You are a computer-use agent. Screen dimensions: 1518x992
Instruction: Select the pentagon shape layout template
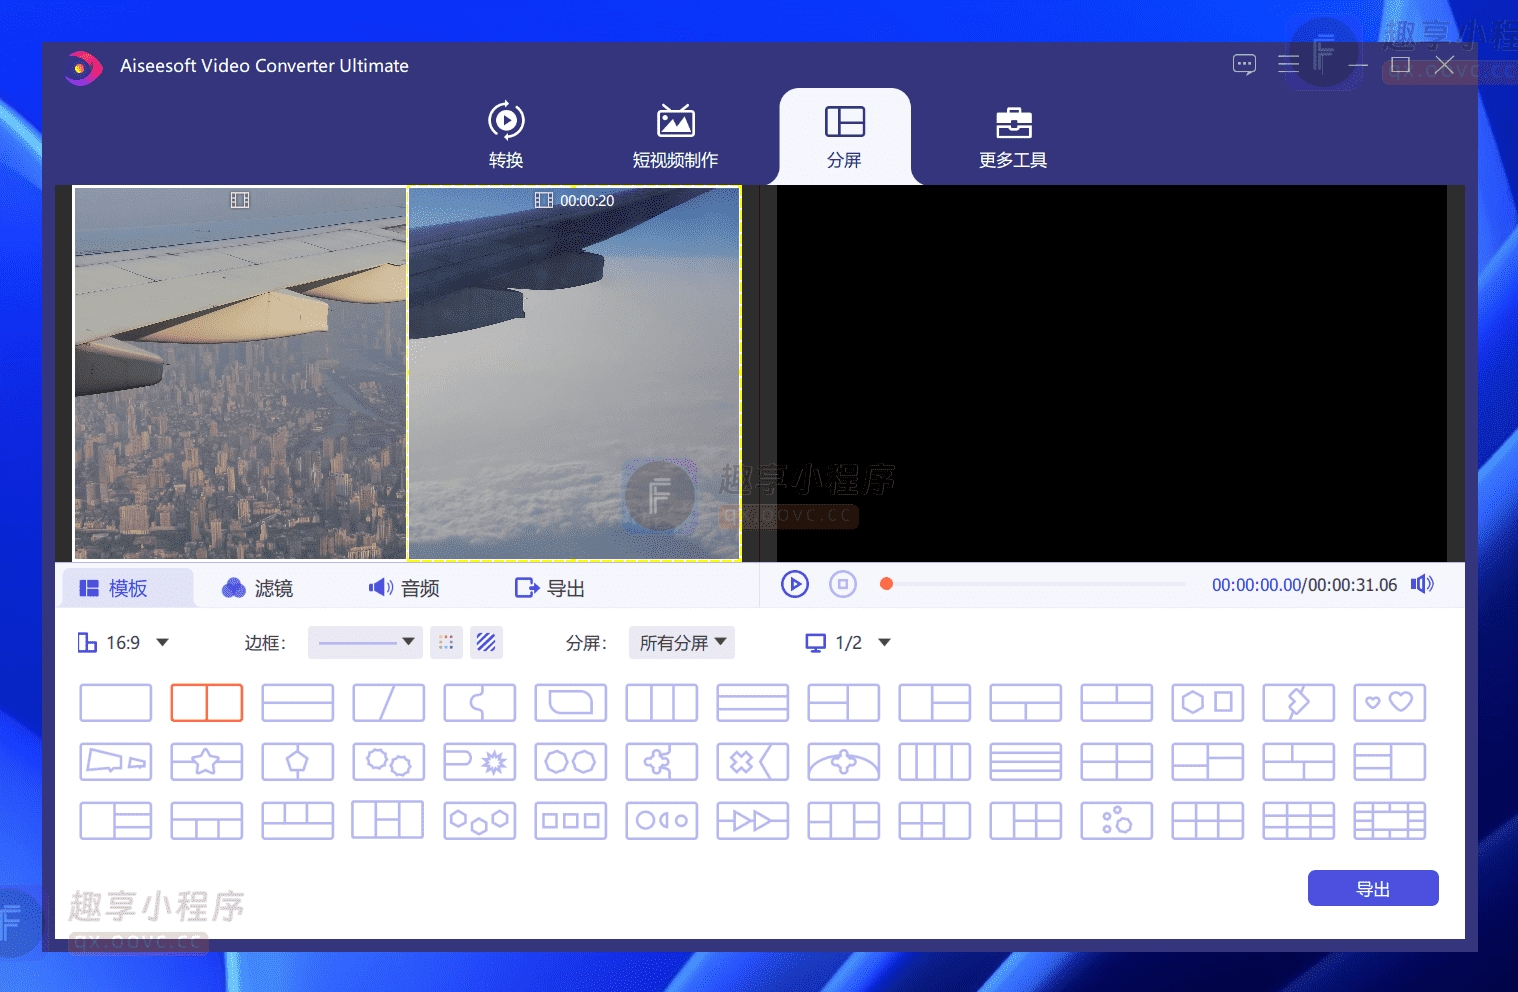click(298, 762)
